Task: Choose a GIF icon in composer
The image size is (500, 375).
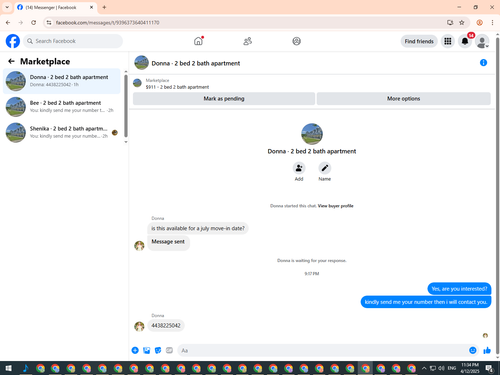Action: tap(169, 350)
